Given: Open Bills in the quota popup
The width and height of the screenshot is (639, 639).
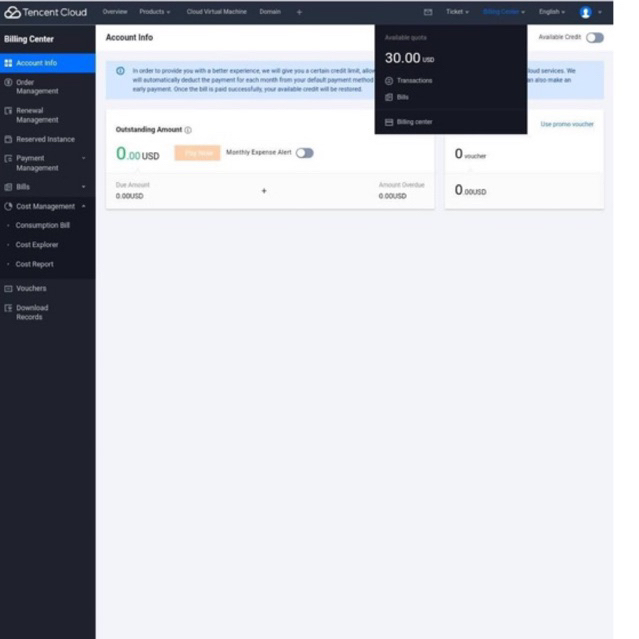Looking at the screenshot, I should tap(397, 97).
